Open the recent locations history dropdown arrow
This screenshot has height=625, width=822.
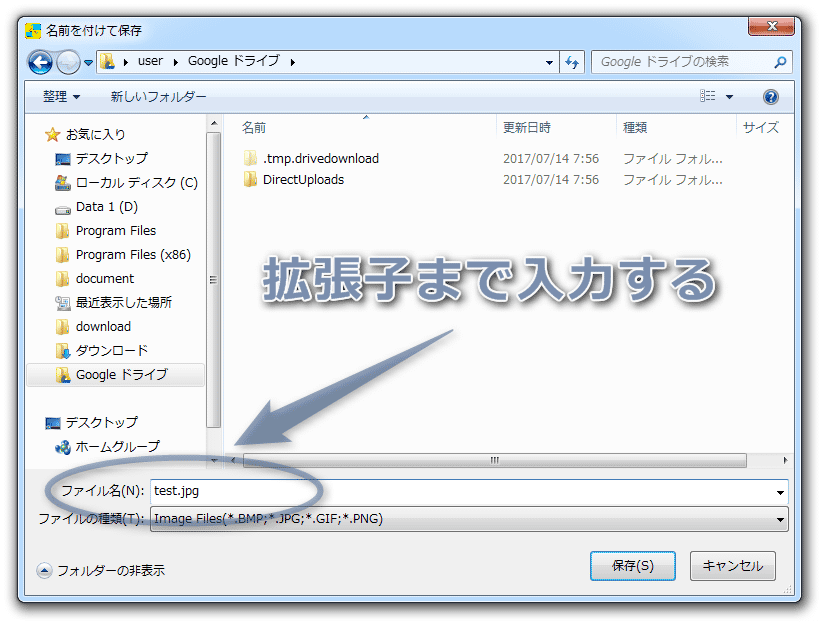[x=88, y=63]
